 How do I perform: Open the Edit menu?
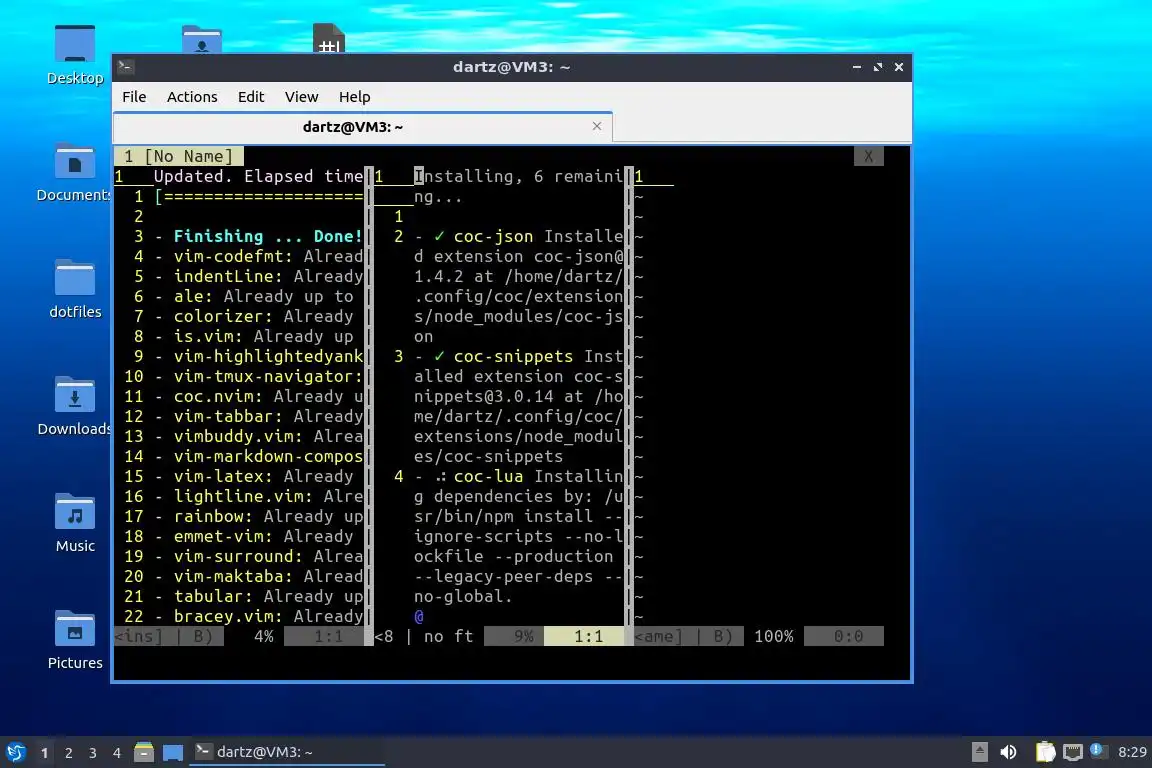[x=251, y=97]
